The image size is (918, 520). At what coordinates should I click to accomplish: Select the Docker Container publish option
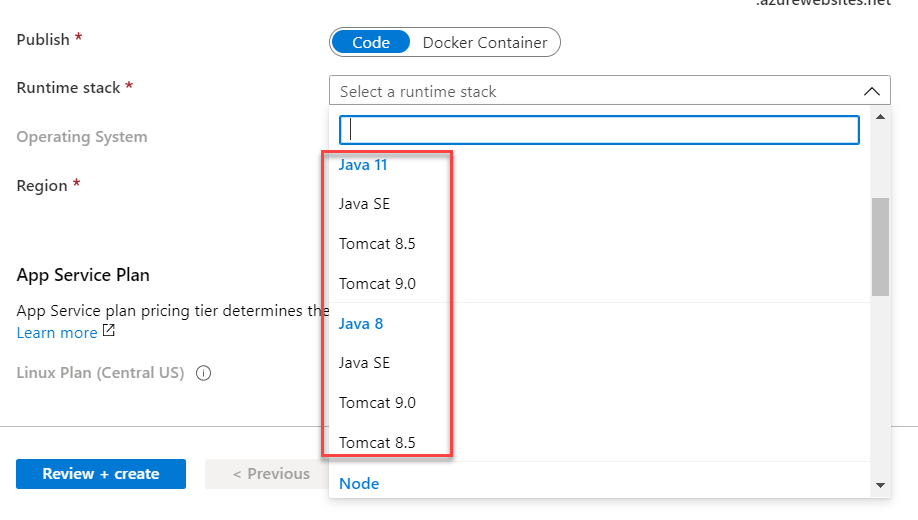click(485, 42)
